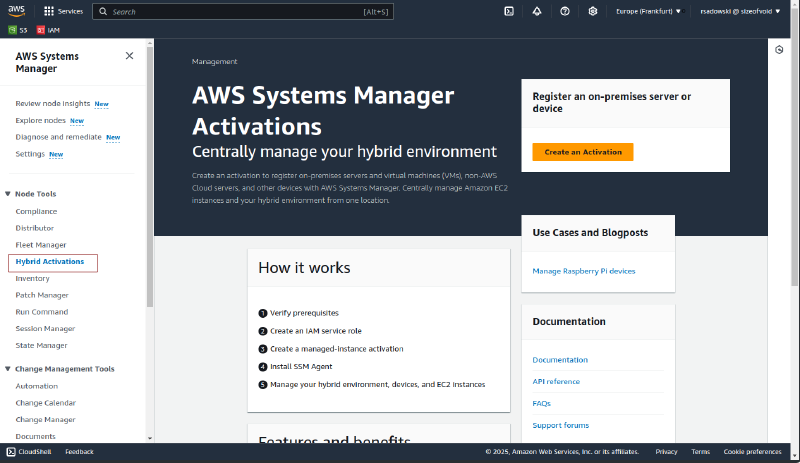Open the notifications bell
This screenshot has height=463, width=800.
pyautogui.click(x=537, y=11)
